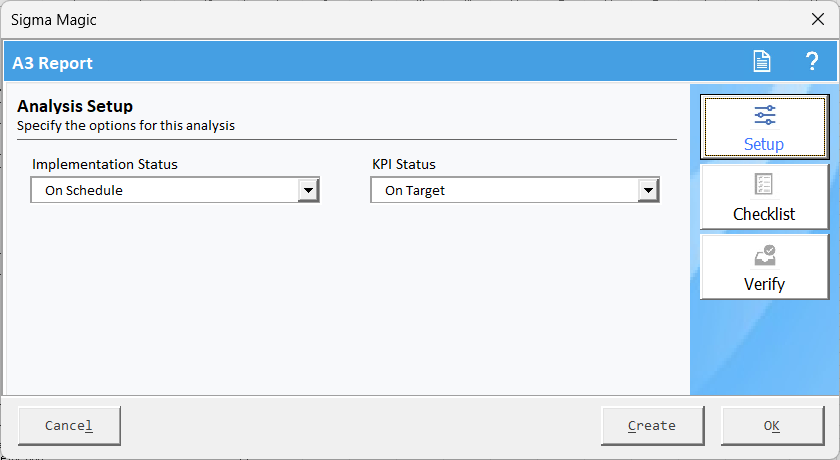The image size is (840, 460).
Task: Click the Implementation Status label
Action: [105, 164]
